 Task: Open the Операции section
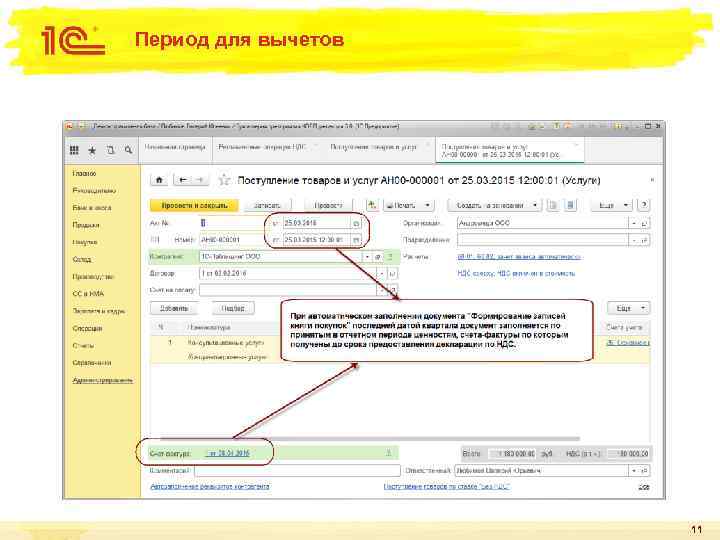click(87, 328)
